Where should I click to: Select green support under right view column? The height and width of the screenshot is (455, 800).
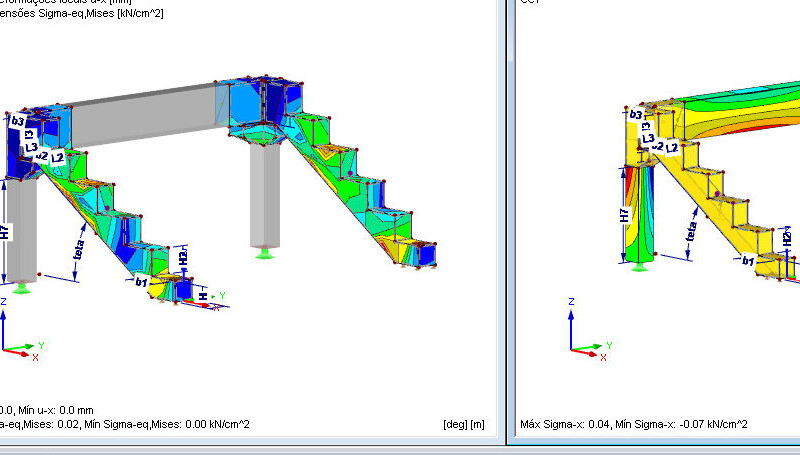639,266
